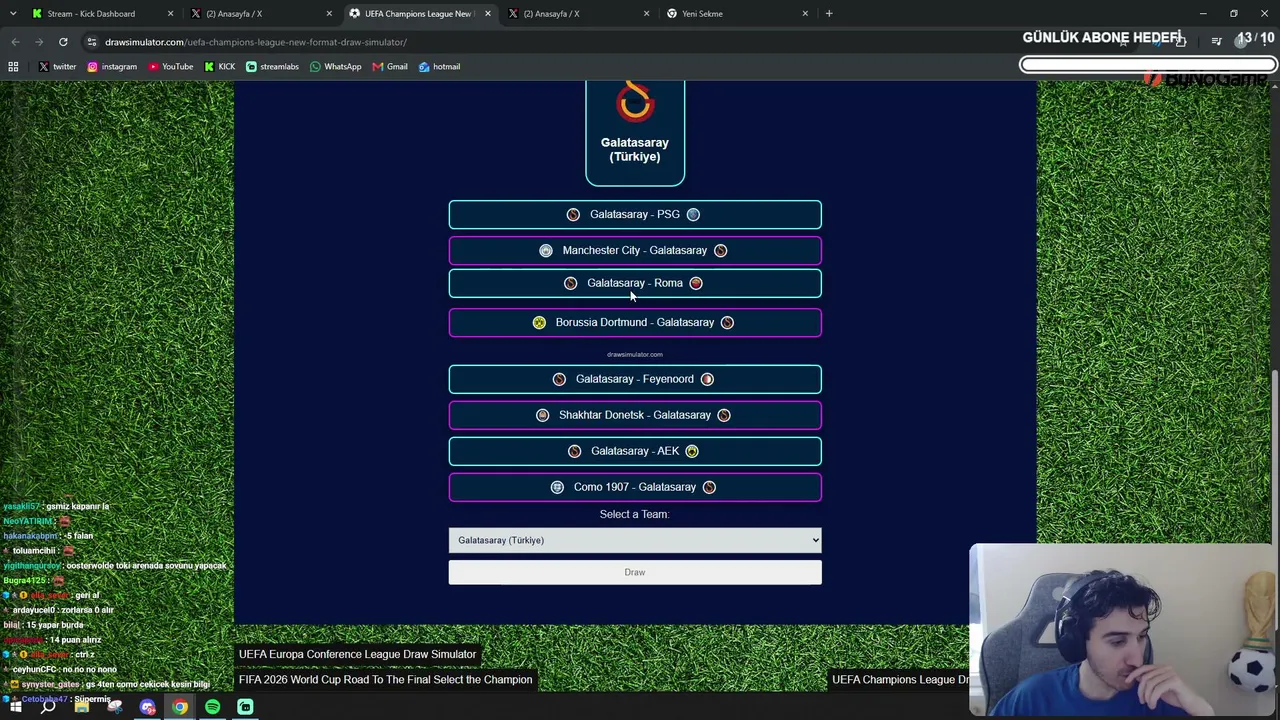Click the Draw button
Viewport: 1280px width, 720px height.
click(635, 572)
